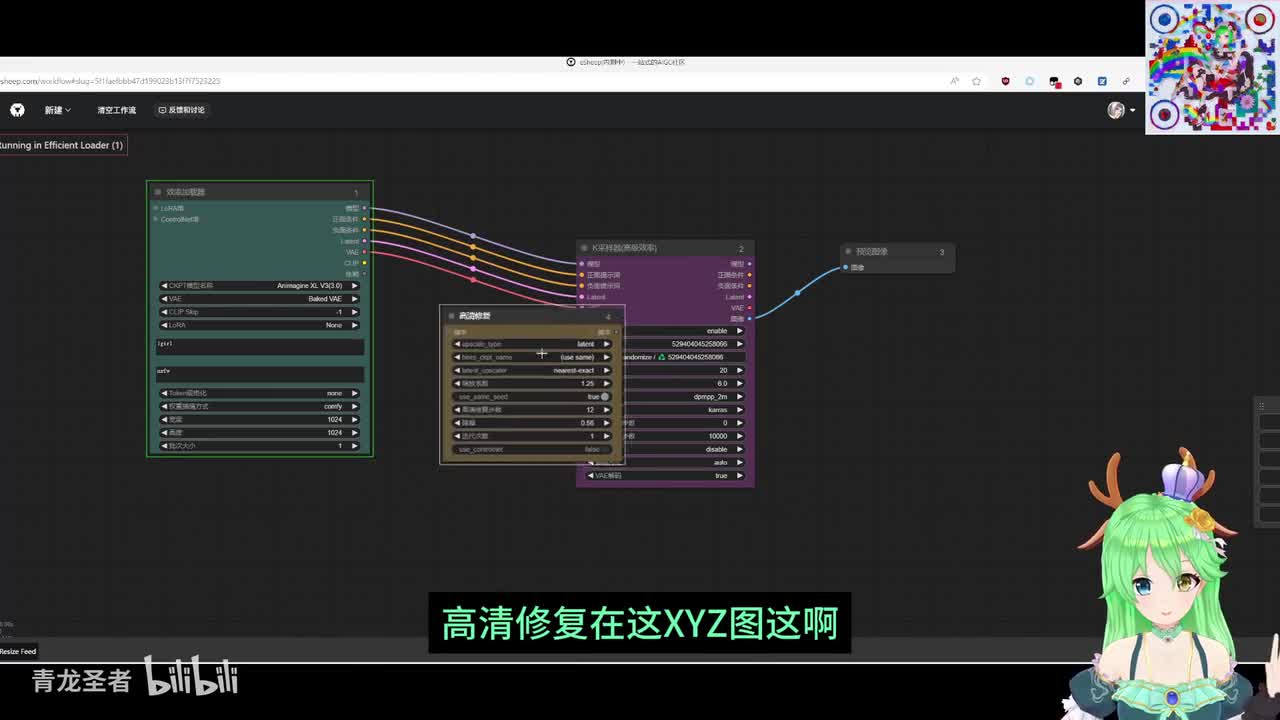Screen dimensions: 1280x720
Task: Open 反馈和讨论 in the top menu
Action: pos(181,110)
